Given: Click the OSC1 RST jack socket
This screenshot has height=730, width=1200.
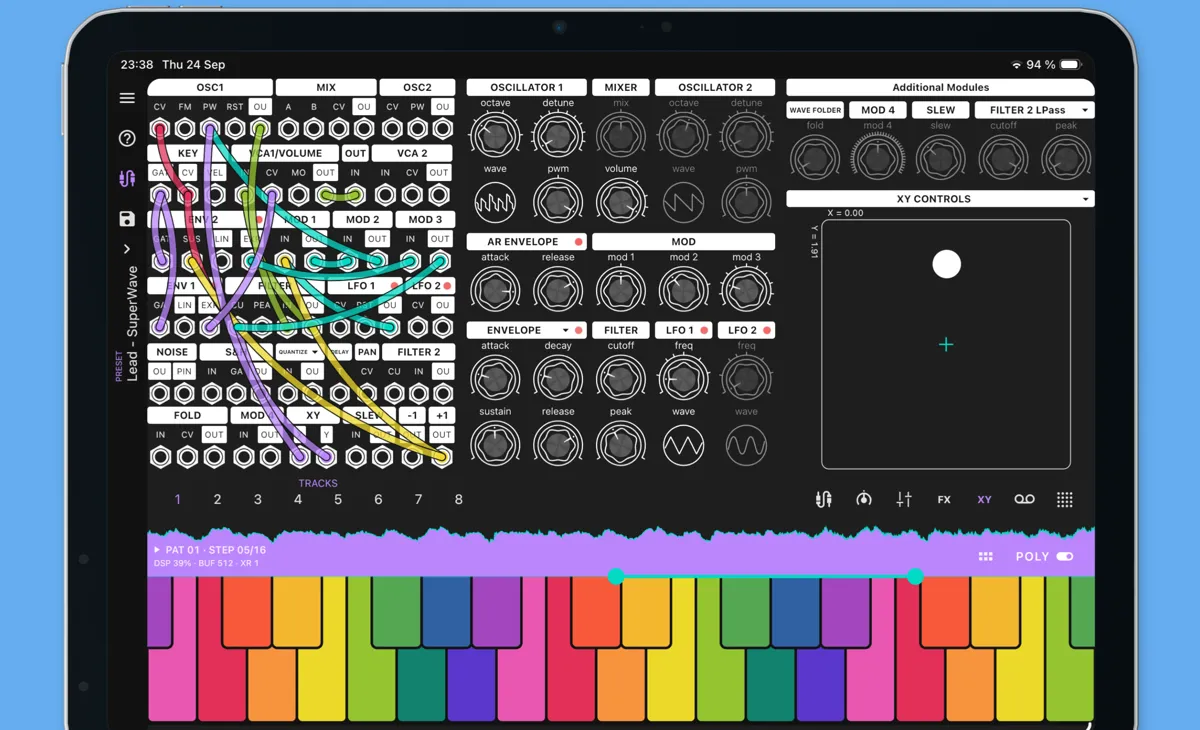Looking at the screenshot, I should [235, 129].
